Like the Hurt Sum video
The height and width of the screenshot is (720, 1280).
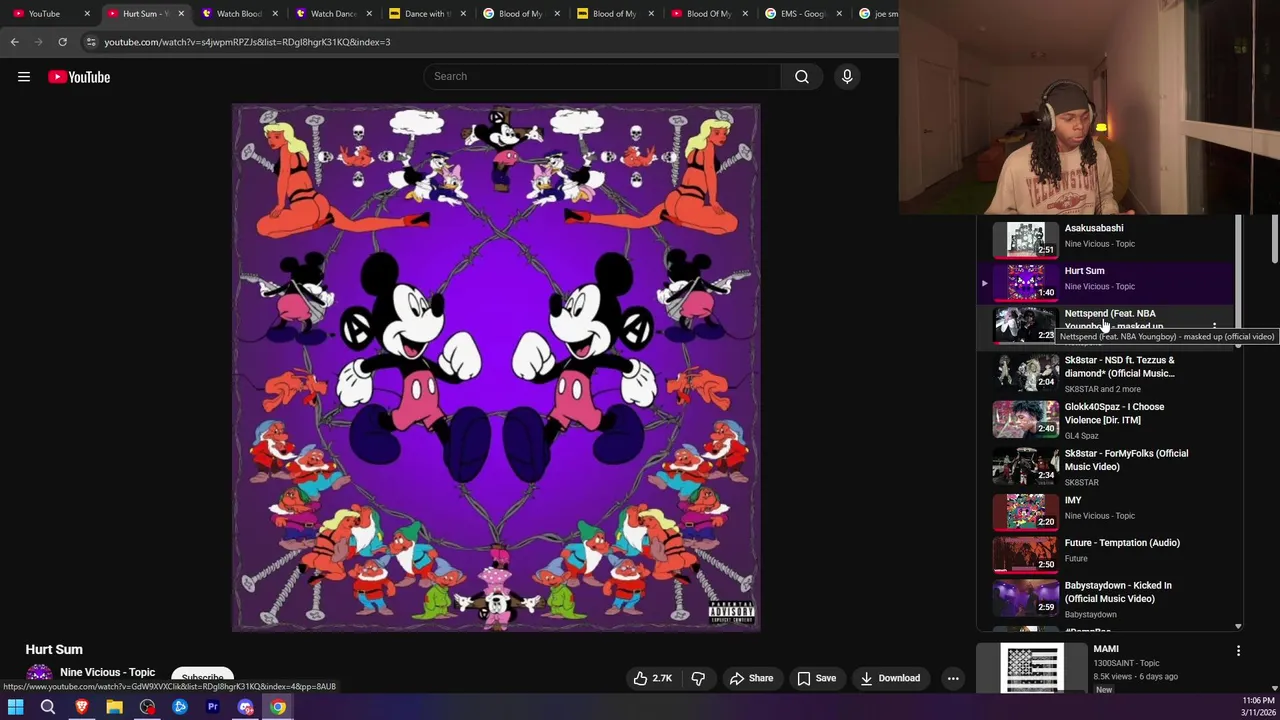tap(651, 678)
